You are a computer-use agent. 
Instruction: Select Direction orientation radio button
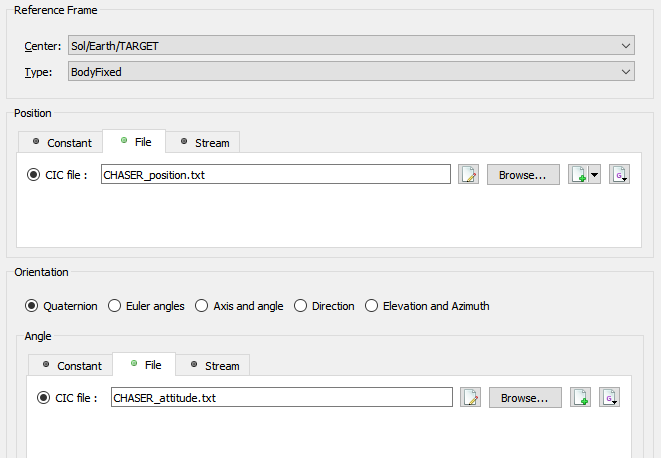[x=324, y=306]
